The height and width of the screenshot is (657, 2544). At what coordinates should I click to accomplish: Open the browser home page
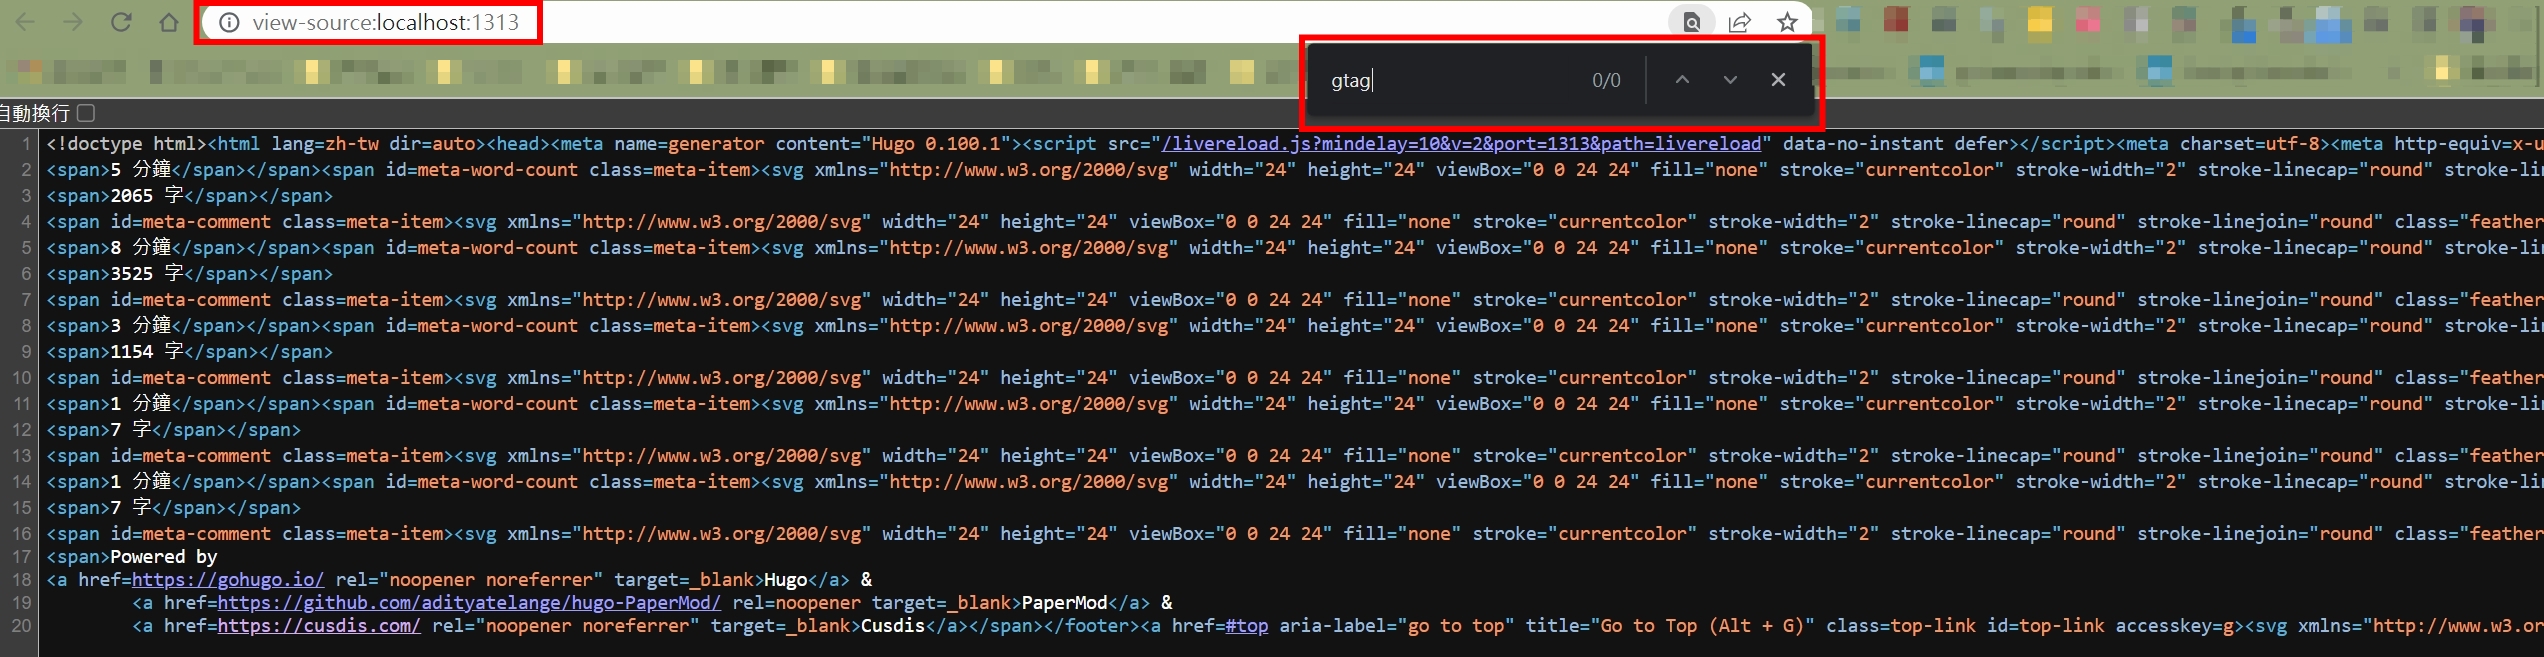pos(169,22)
